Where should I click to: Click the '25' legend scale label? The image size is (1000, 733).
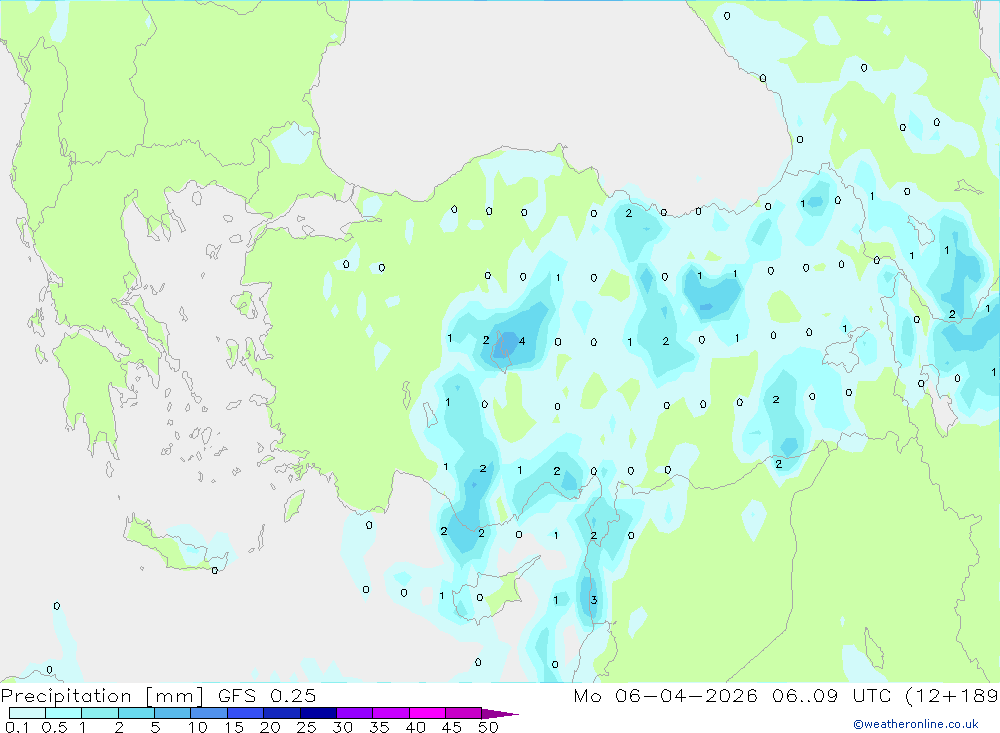[307, 727]
